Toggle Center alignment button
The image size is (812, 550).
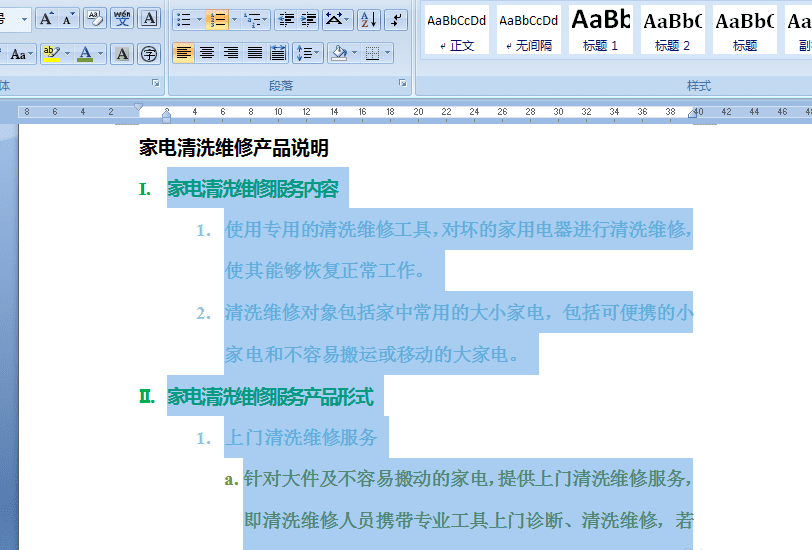click(x=207, y=53)
